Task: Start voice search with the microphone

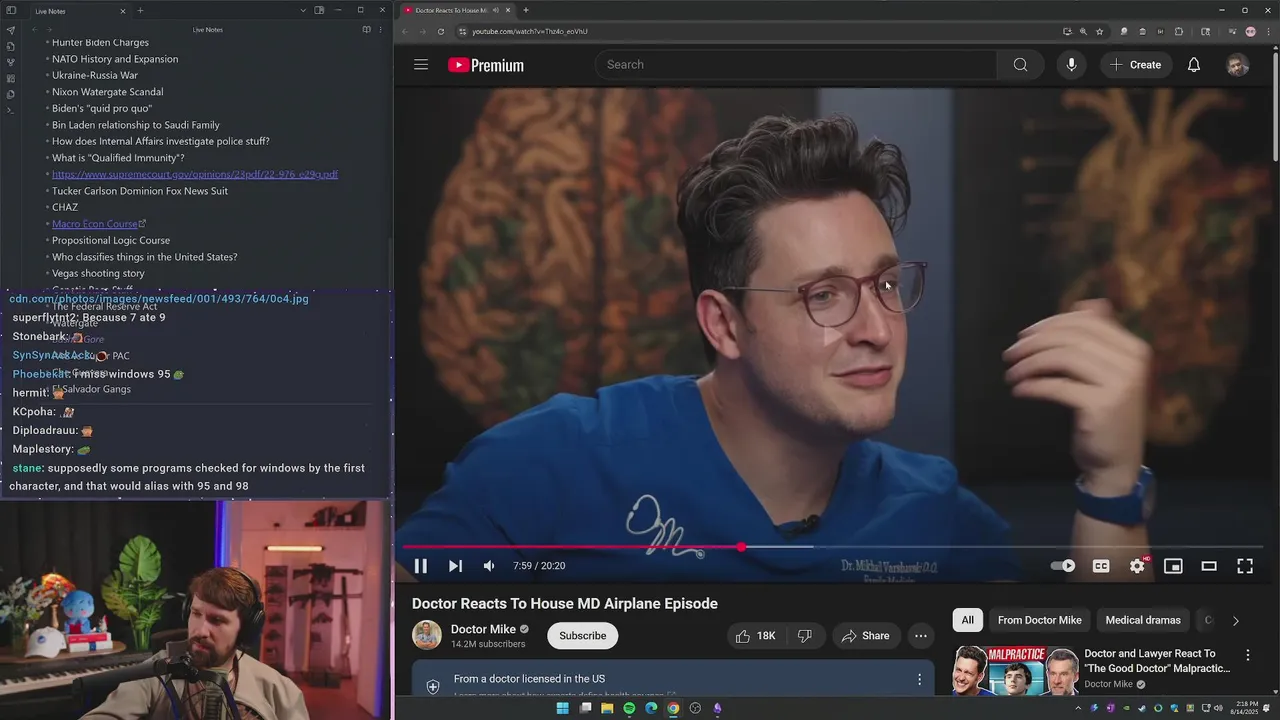Action: [1071, 65]
